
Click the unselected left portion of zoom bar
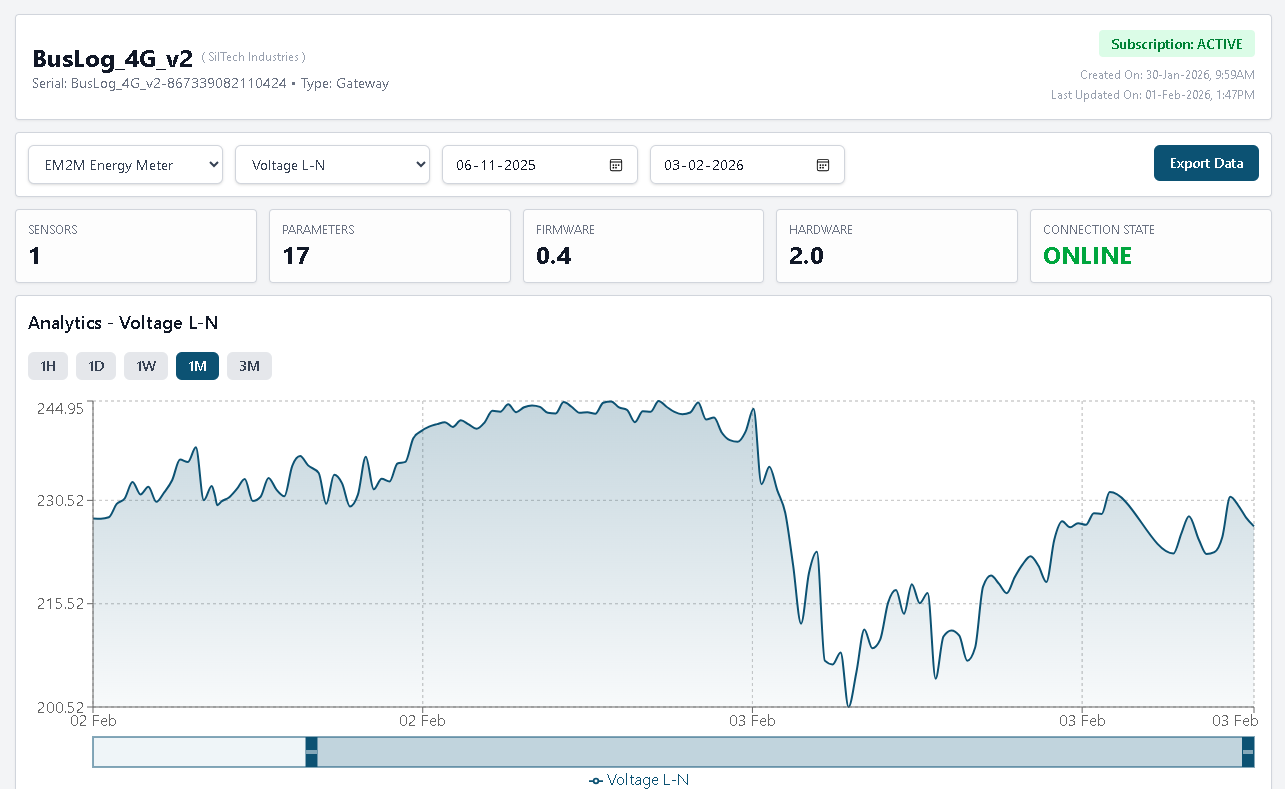198,752
